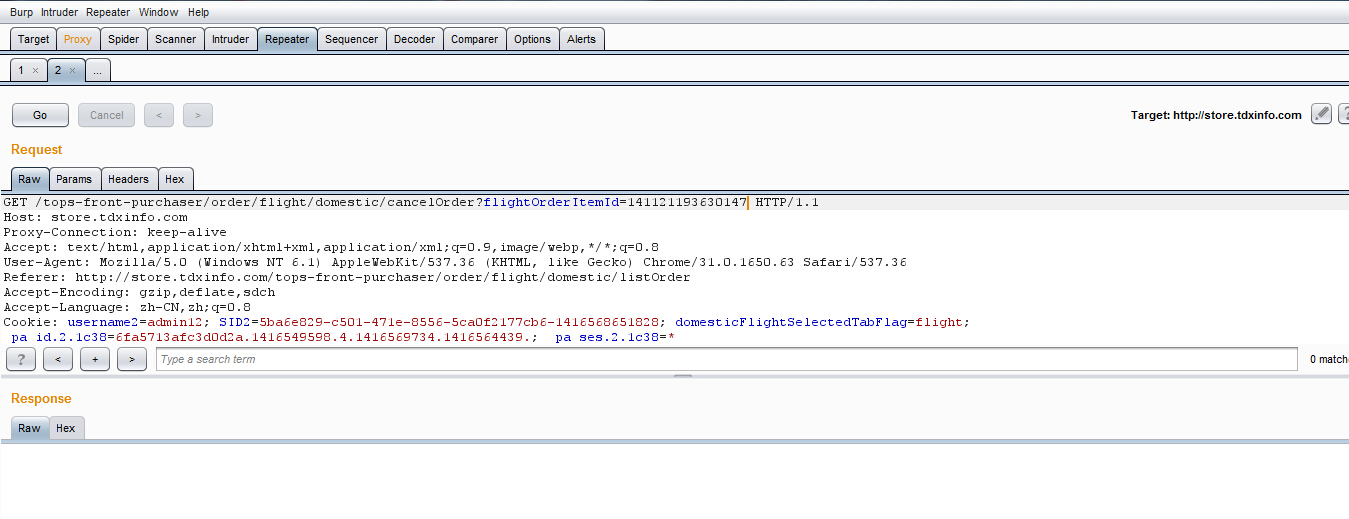Viewport: 1349px width, 519px height.
Task: Open the Repeater menu
Action: point(108,12)
